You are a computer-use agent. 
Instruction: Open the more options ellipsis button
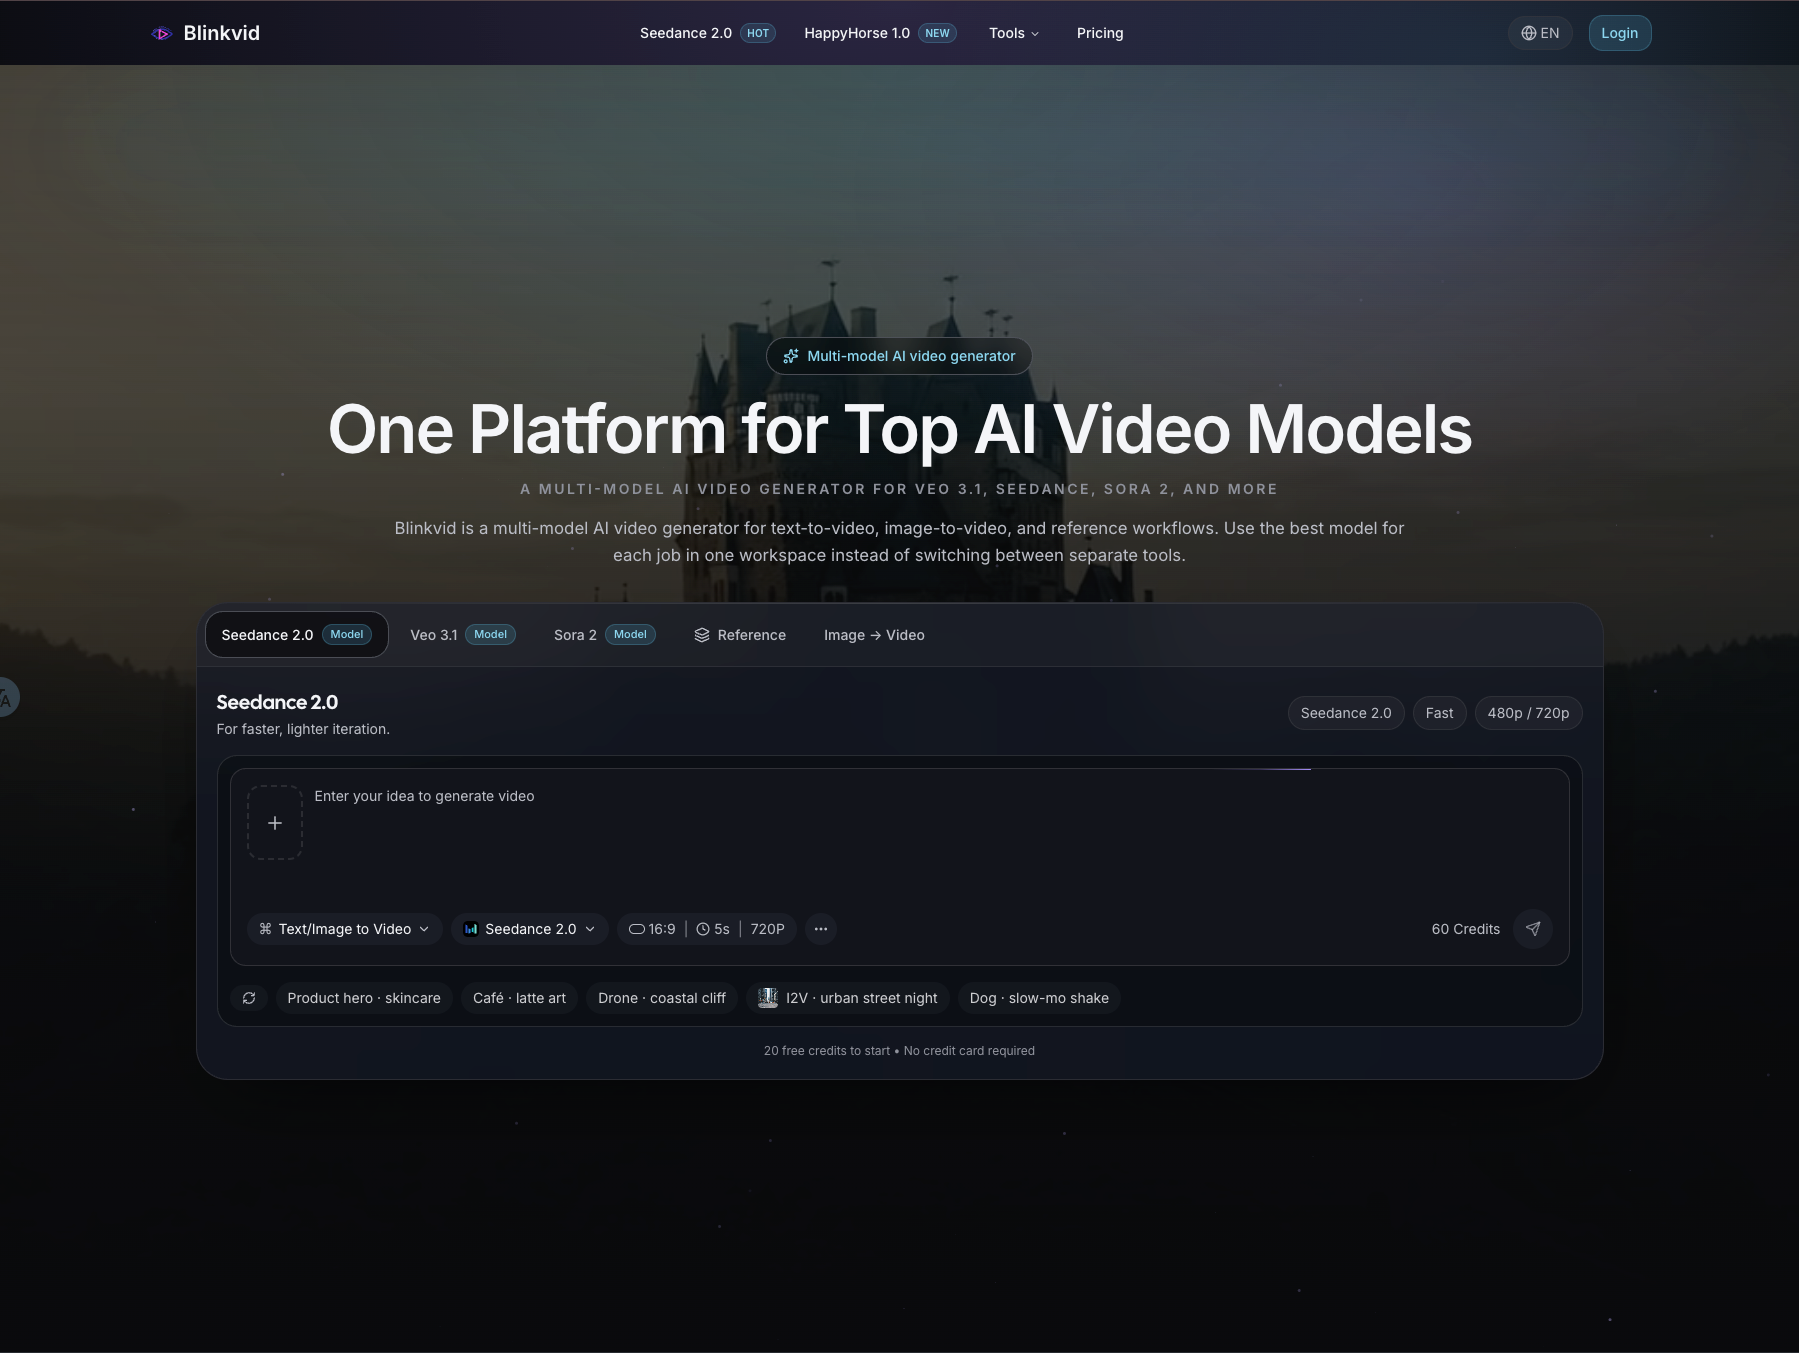coord(821,929)
